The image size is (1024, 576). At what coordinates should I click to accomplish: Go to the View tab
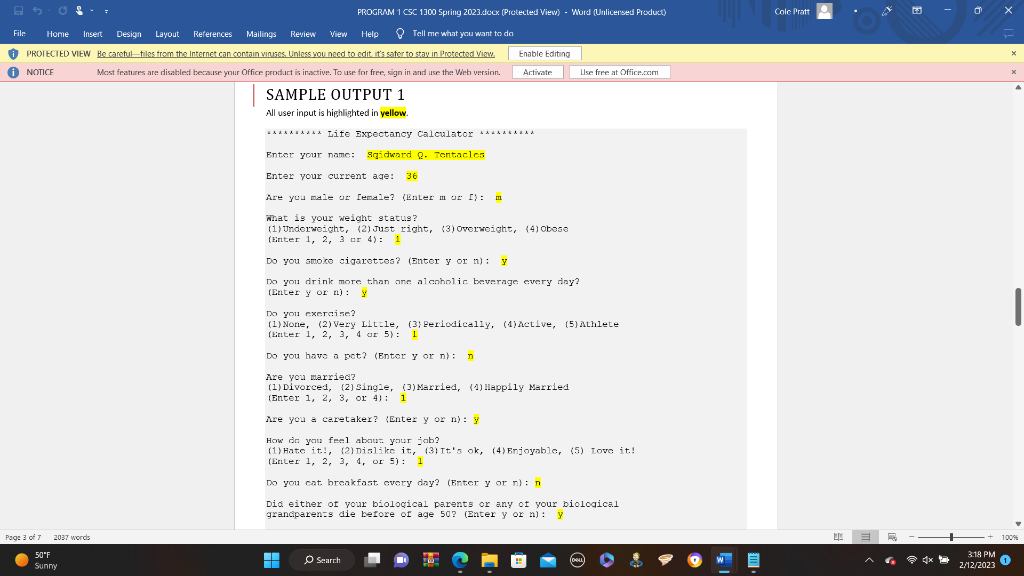coord(338,34)
